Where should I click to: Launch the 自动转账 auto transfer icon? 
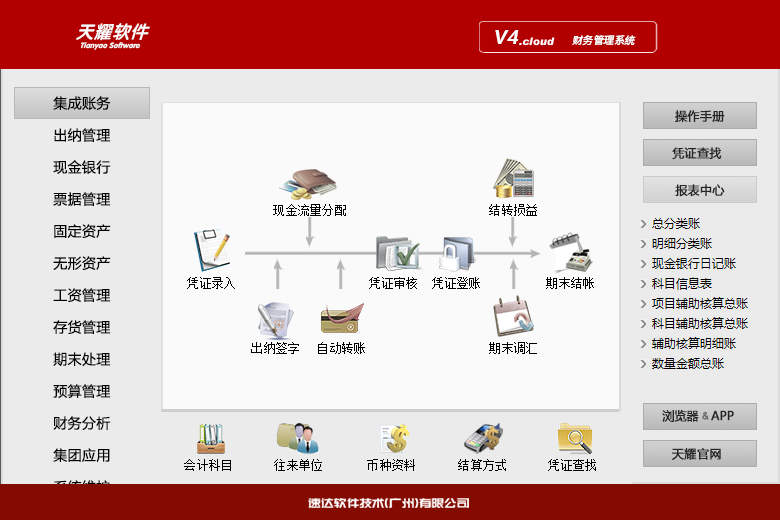point(342,318)
